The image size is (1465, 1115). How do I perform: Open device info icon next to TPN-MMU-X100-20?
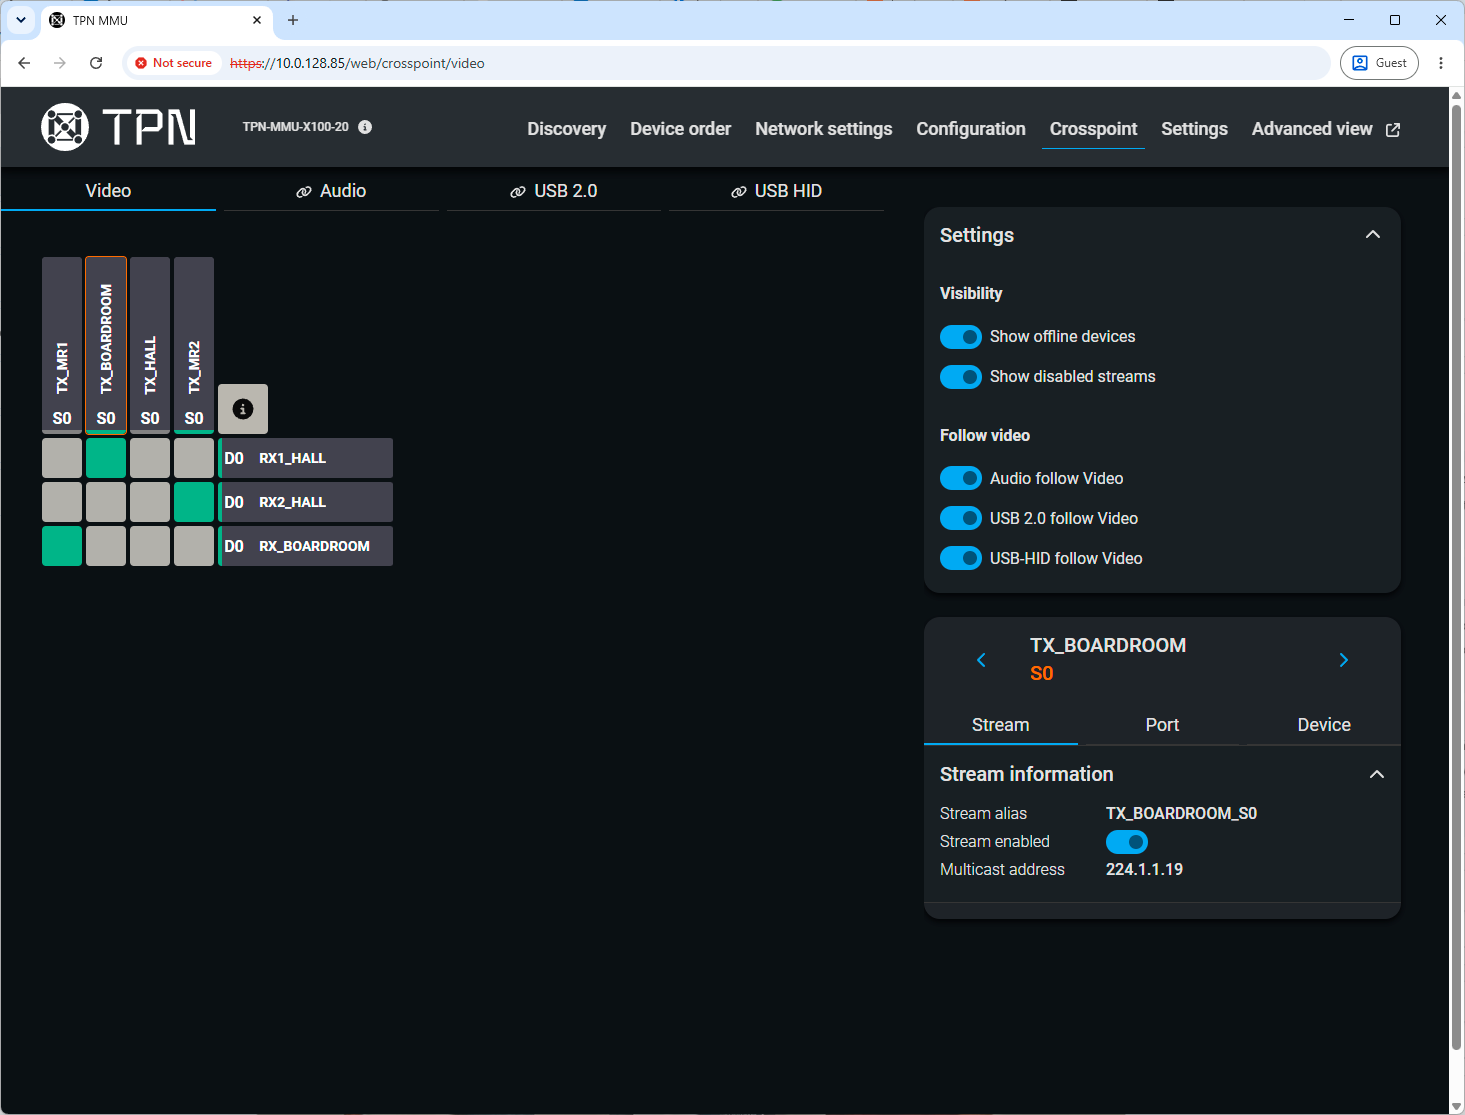(x=365, y=127)
